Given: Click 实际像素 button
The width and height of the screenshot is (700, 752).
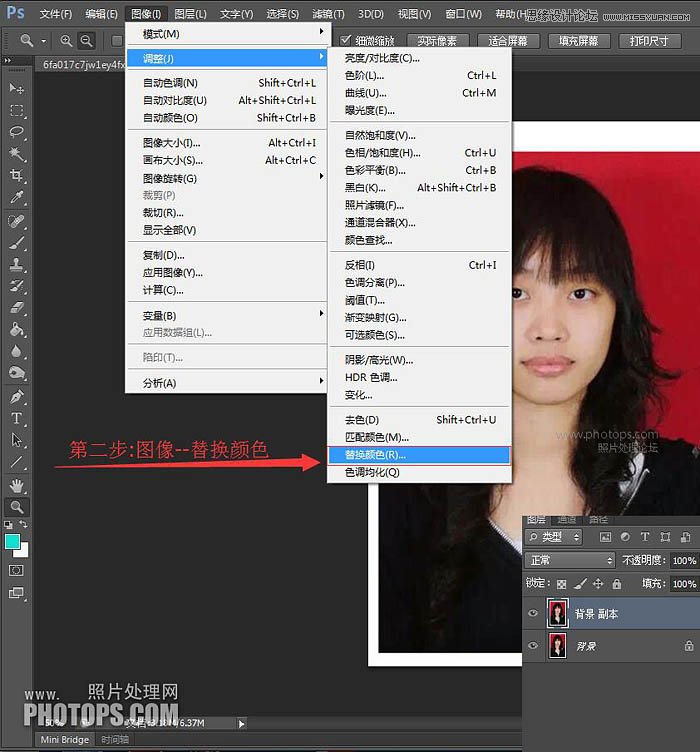Looking at the screenshot, I should click(437, 41).
